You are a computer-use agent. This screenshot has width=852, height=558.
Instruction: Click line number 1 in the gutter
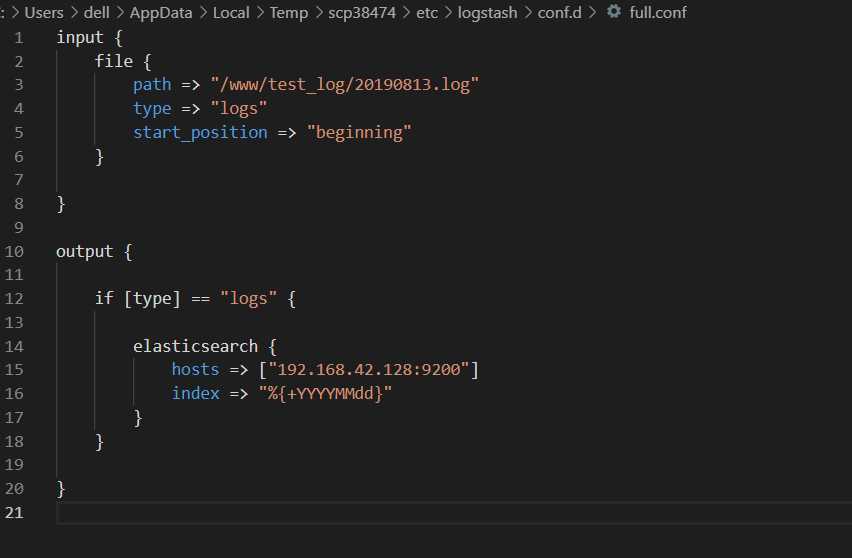pyautogui.click(x=19, y=37)
